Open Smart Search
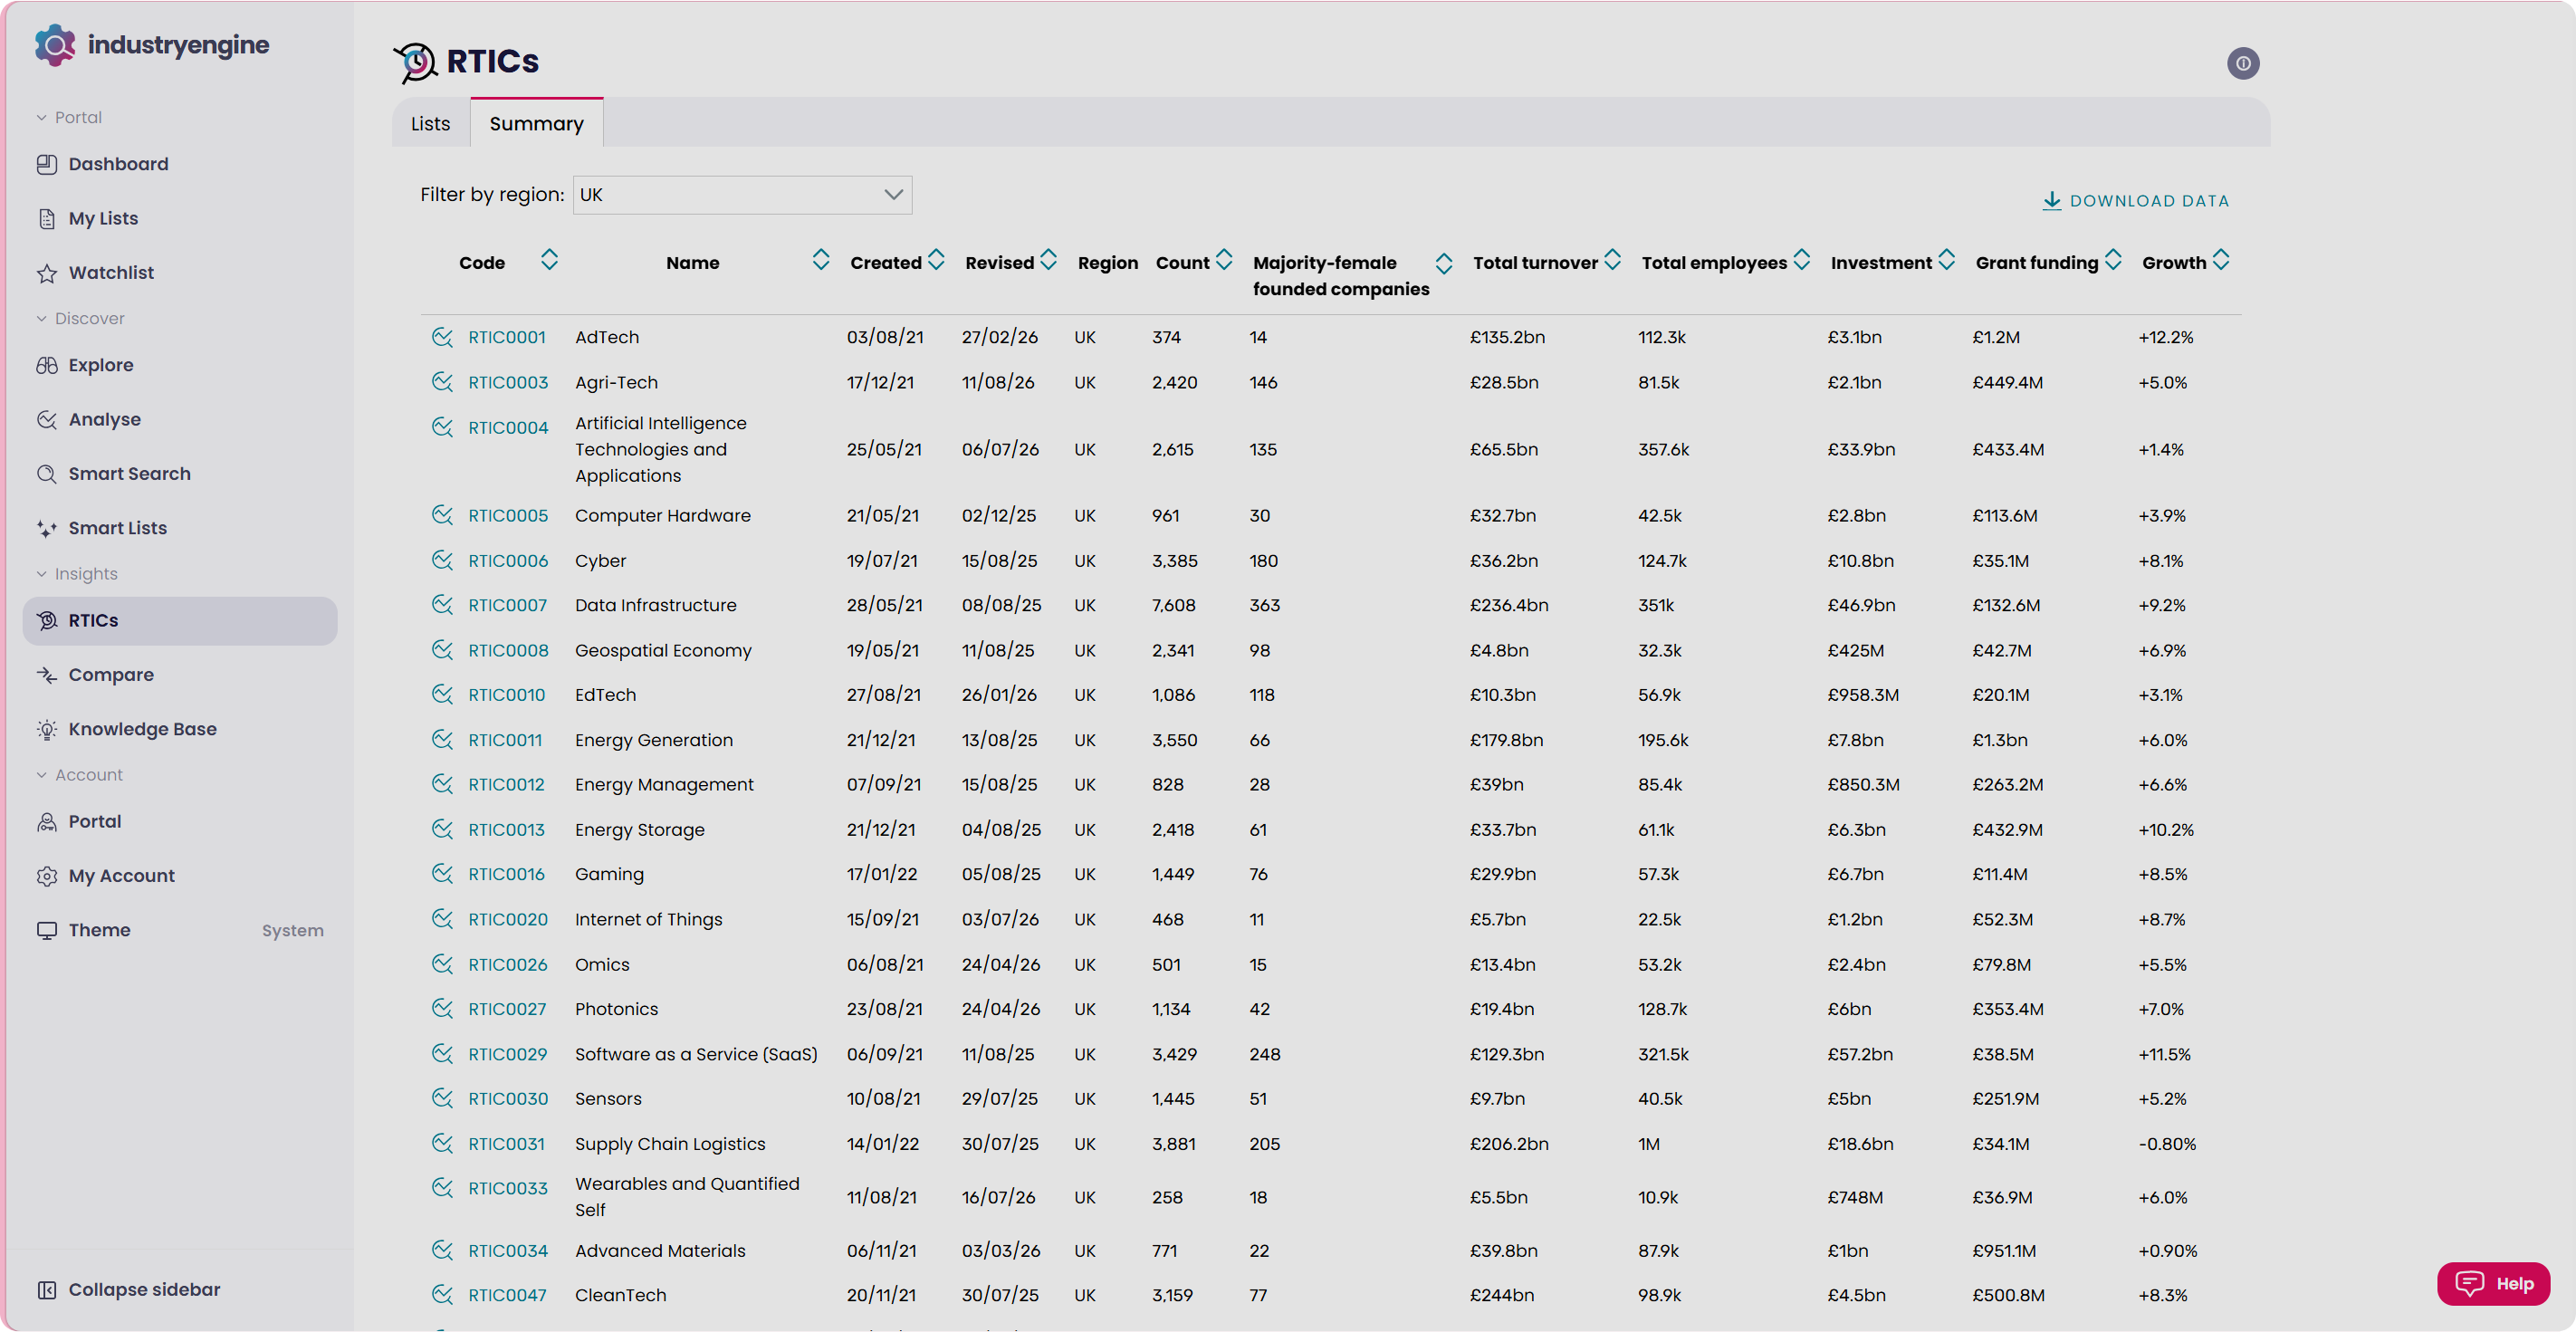Image resolution: width=2576 pixels, height=1332 pixels. point(180,474)
